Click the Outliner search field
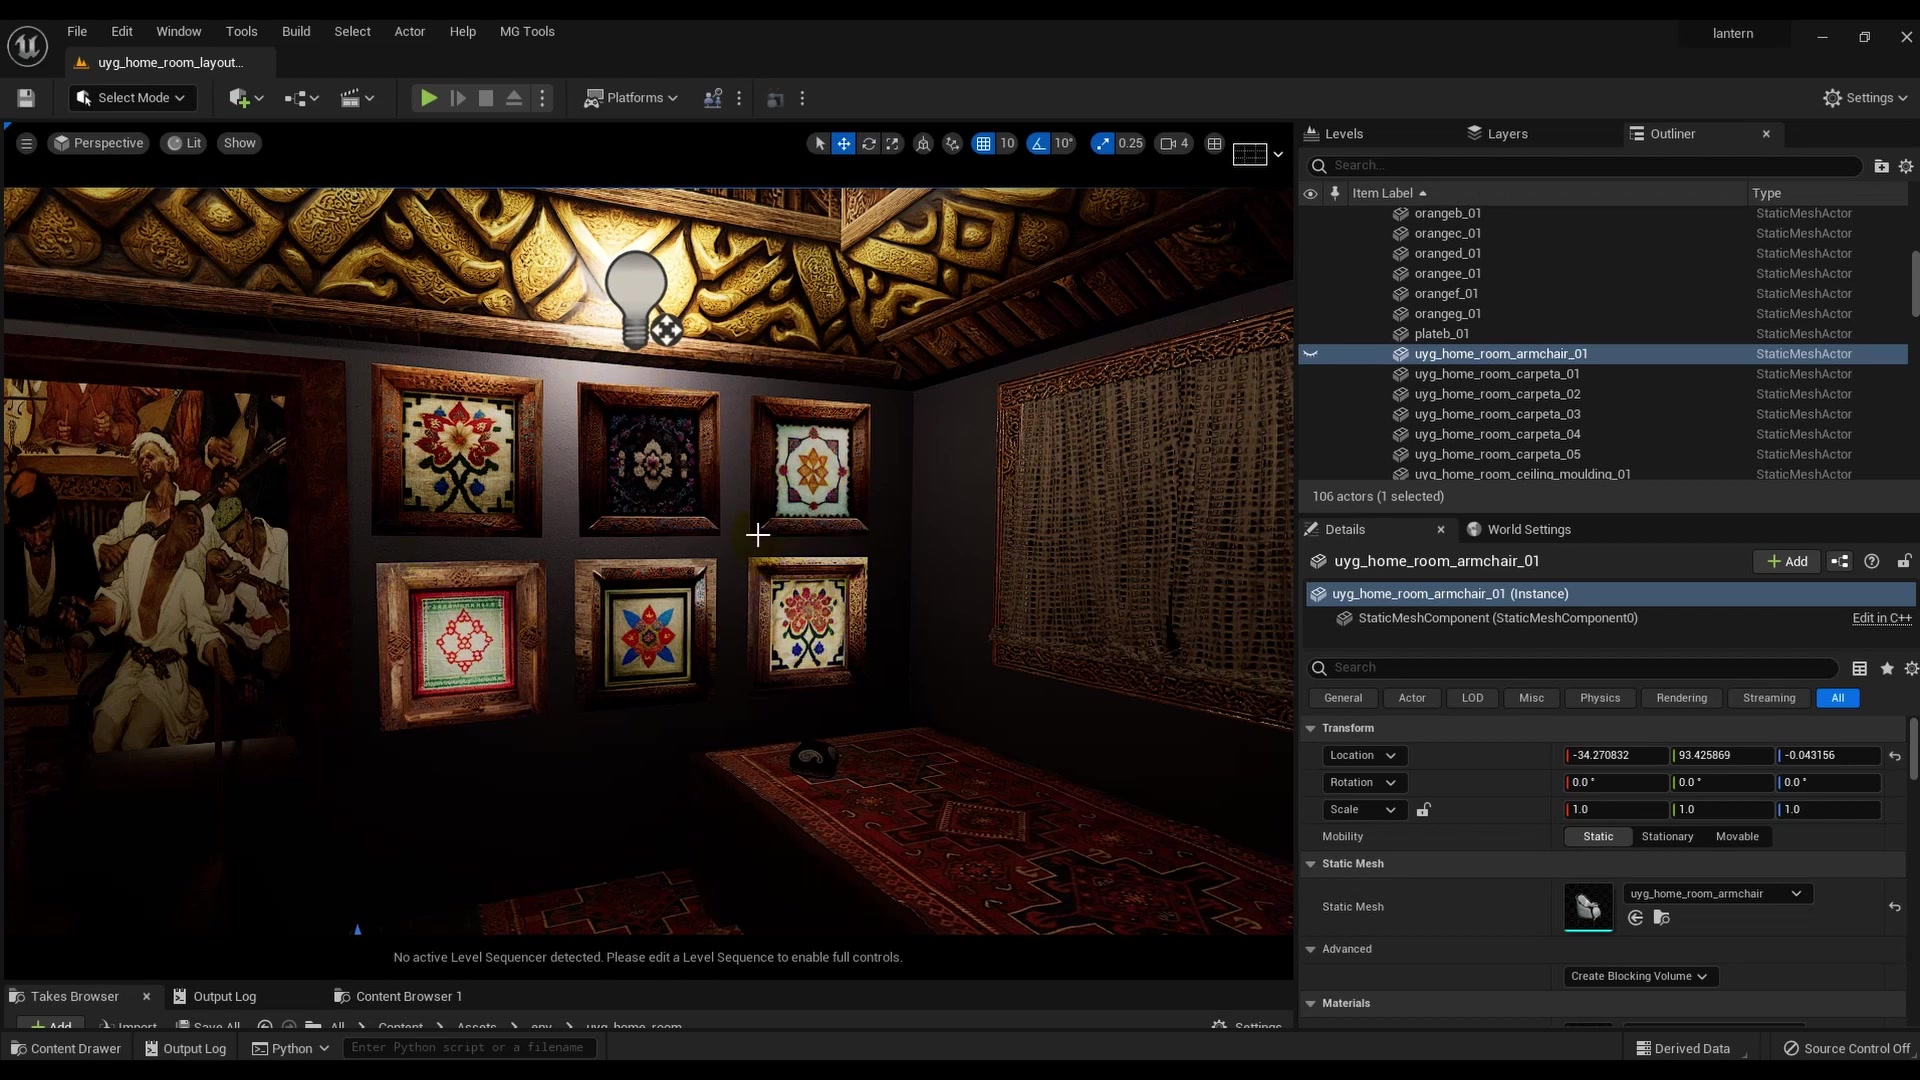The image size is (1920, 1080). click(x=1584, y=166)
